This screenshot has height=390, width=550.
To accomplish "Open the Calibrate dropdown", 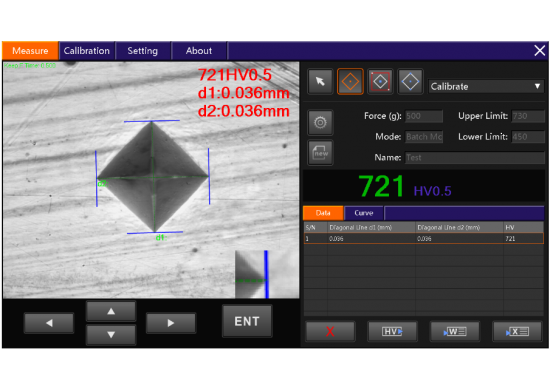I will pyautogui.click(x=486, y=86).
